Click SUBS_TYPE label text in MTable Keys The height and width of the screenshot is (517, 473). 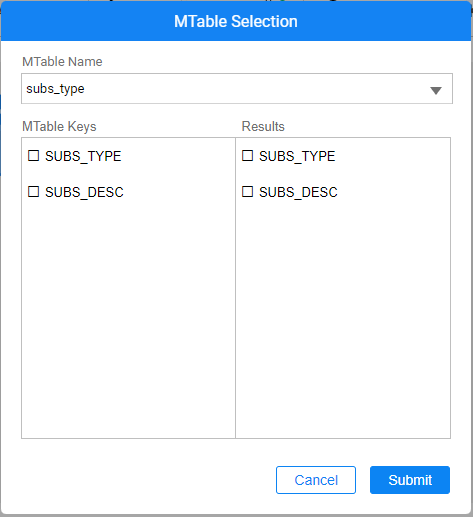point(83,156)
